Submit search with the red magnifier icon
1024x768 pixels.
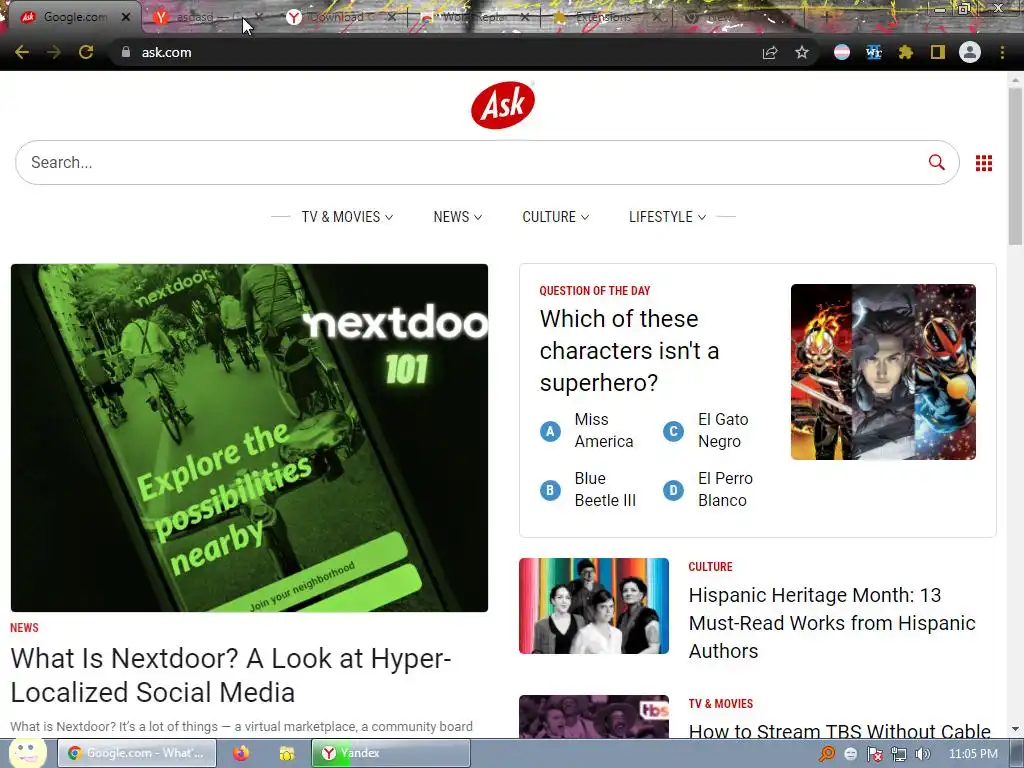936,162
